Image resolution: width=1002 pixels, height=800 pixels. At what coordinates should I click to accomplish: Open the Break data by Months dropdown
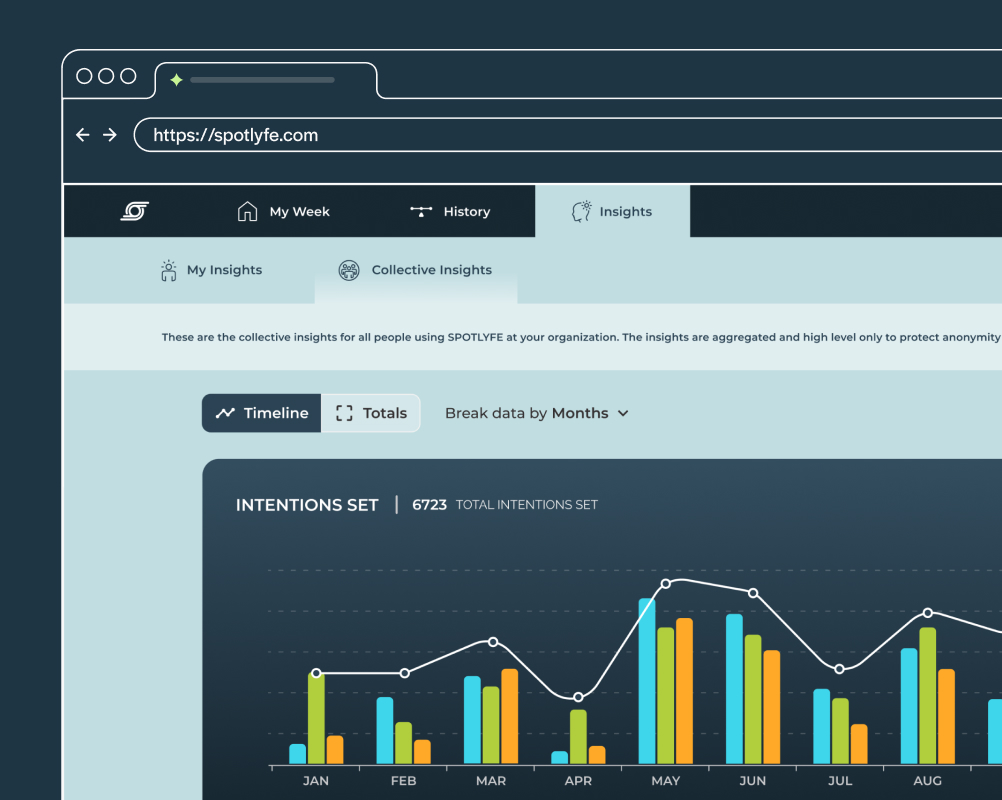(536, 413)
